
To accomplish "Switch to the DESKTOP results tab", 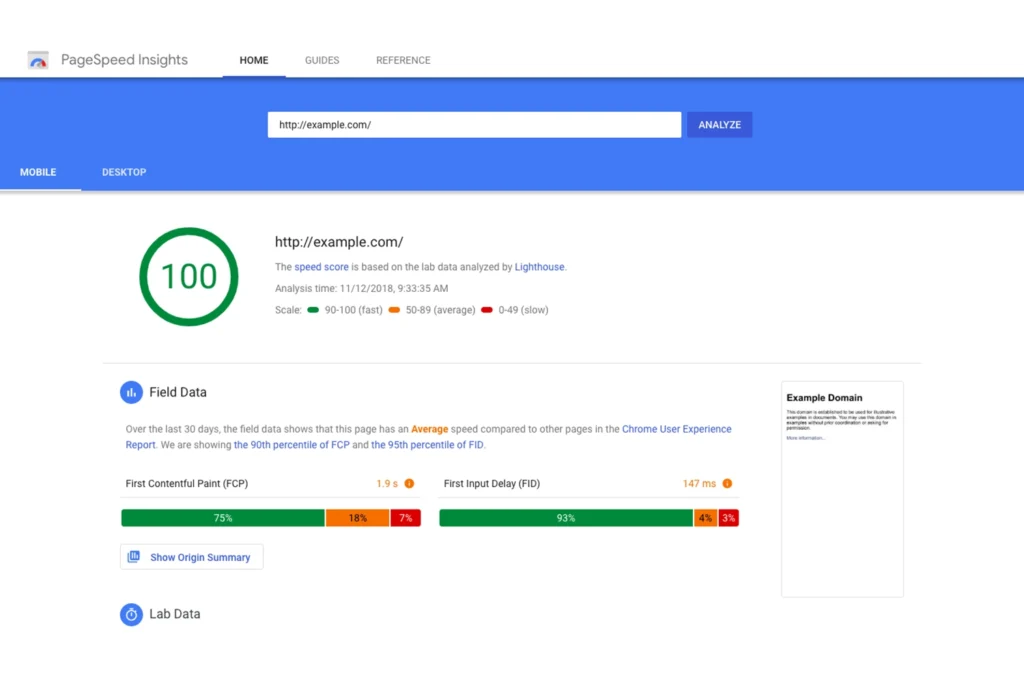I will tap(124, 172).
